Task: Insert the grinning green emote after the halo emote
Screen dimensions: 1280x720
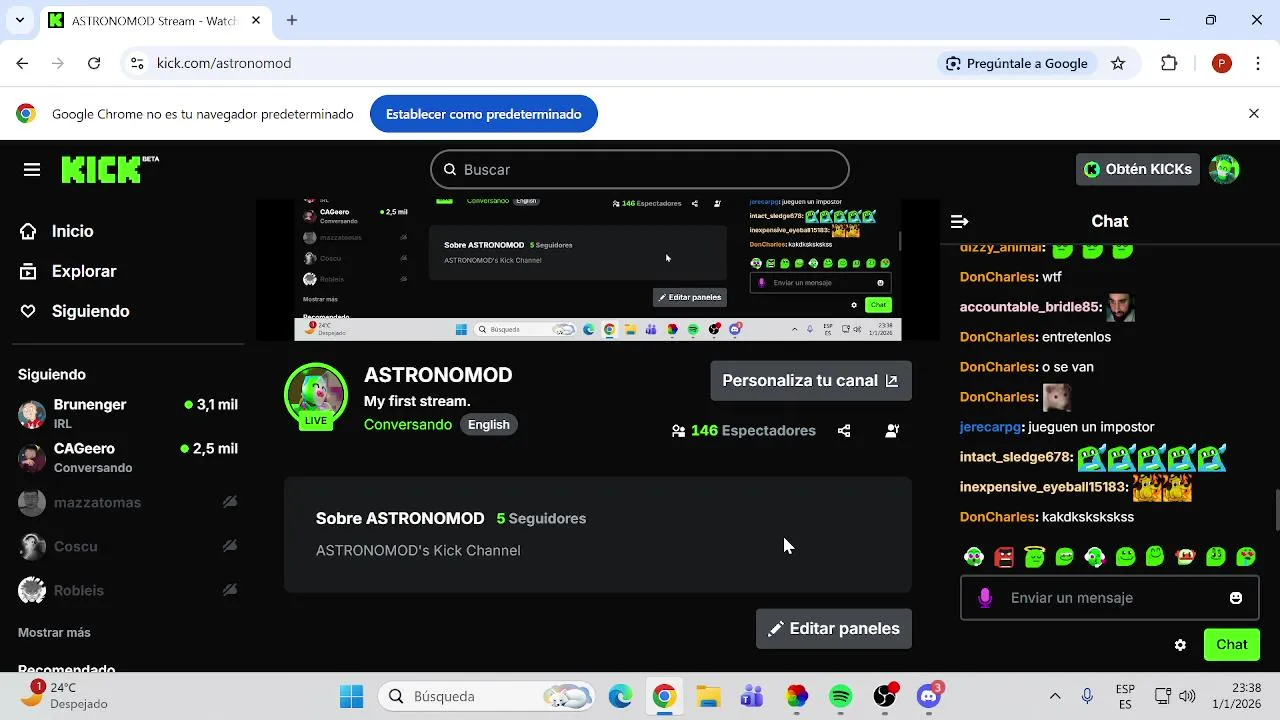Action: pyautogui.click(x=1064, y=557)
